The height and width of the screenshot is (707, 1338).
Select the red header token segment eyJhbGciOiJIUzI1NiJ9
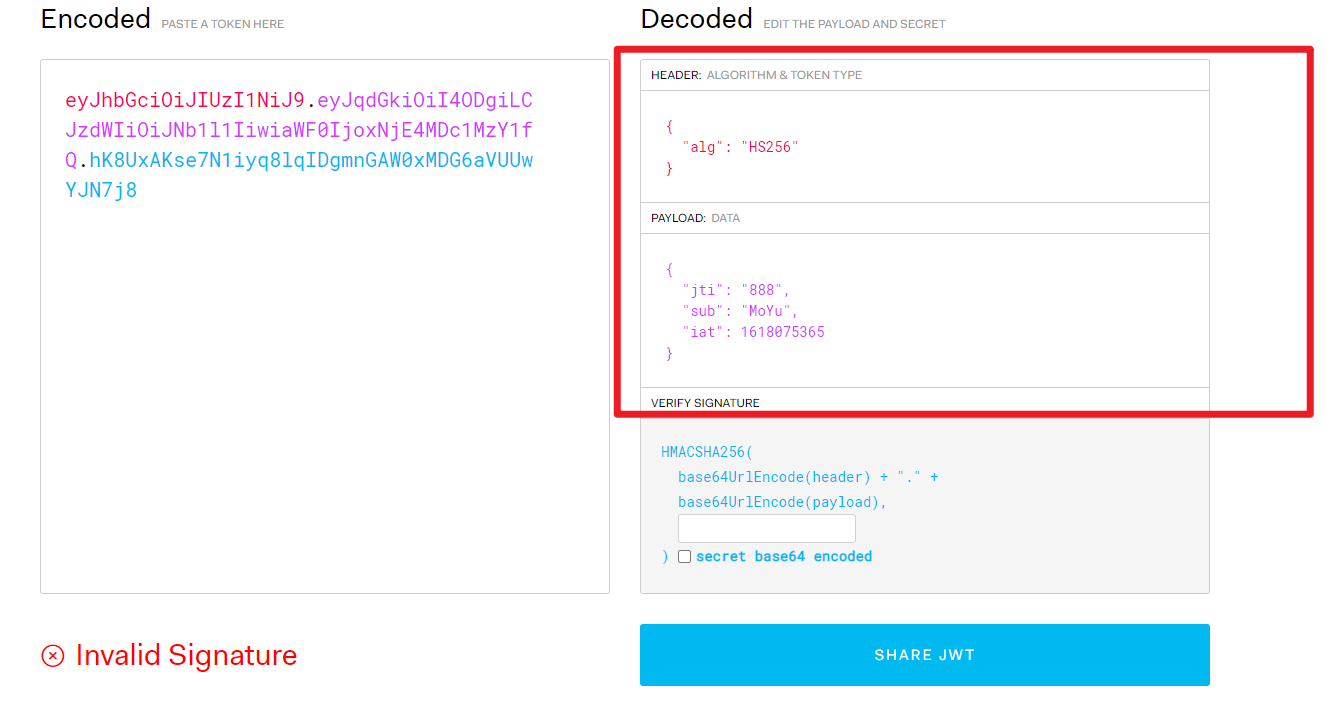coord(185,100)
